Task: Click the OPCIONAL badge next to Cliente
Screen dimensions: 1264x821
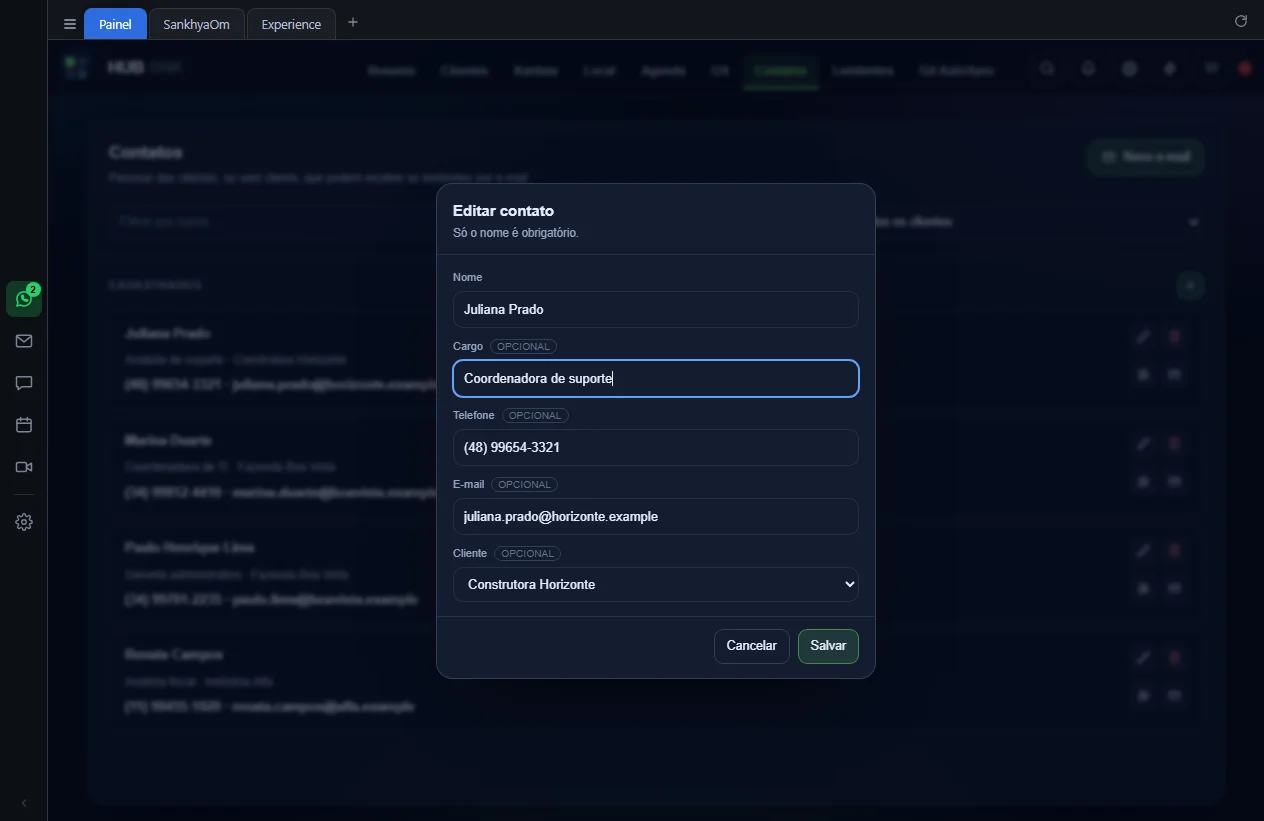Action: [x=527, y=553]
